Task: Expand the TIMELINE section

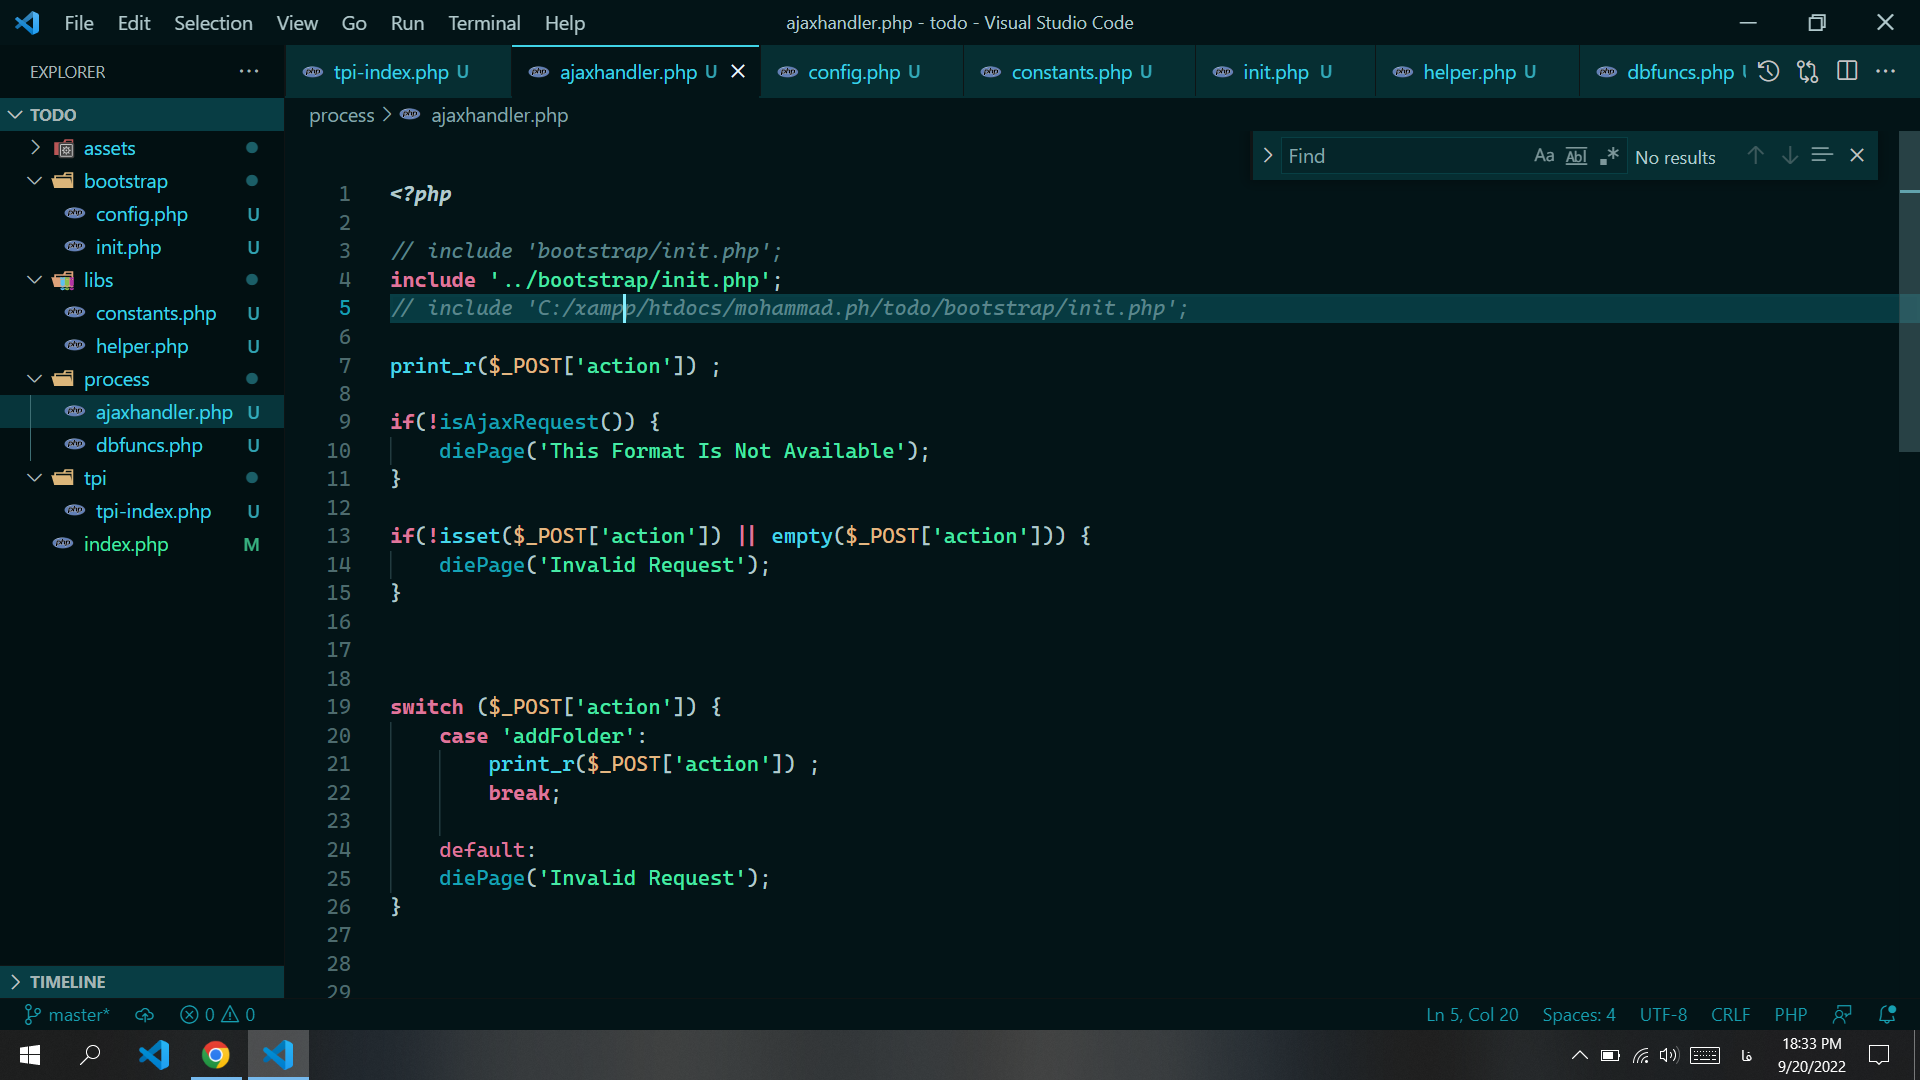Action: click(x=142, y=982)
